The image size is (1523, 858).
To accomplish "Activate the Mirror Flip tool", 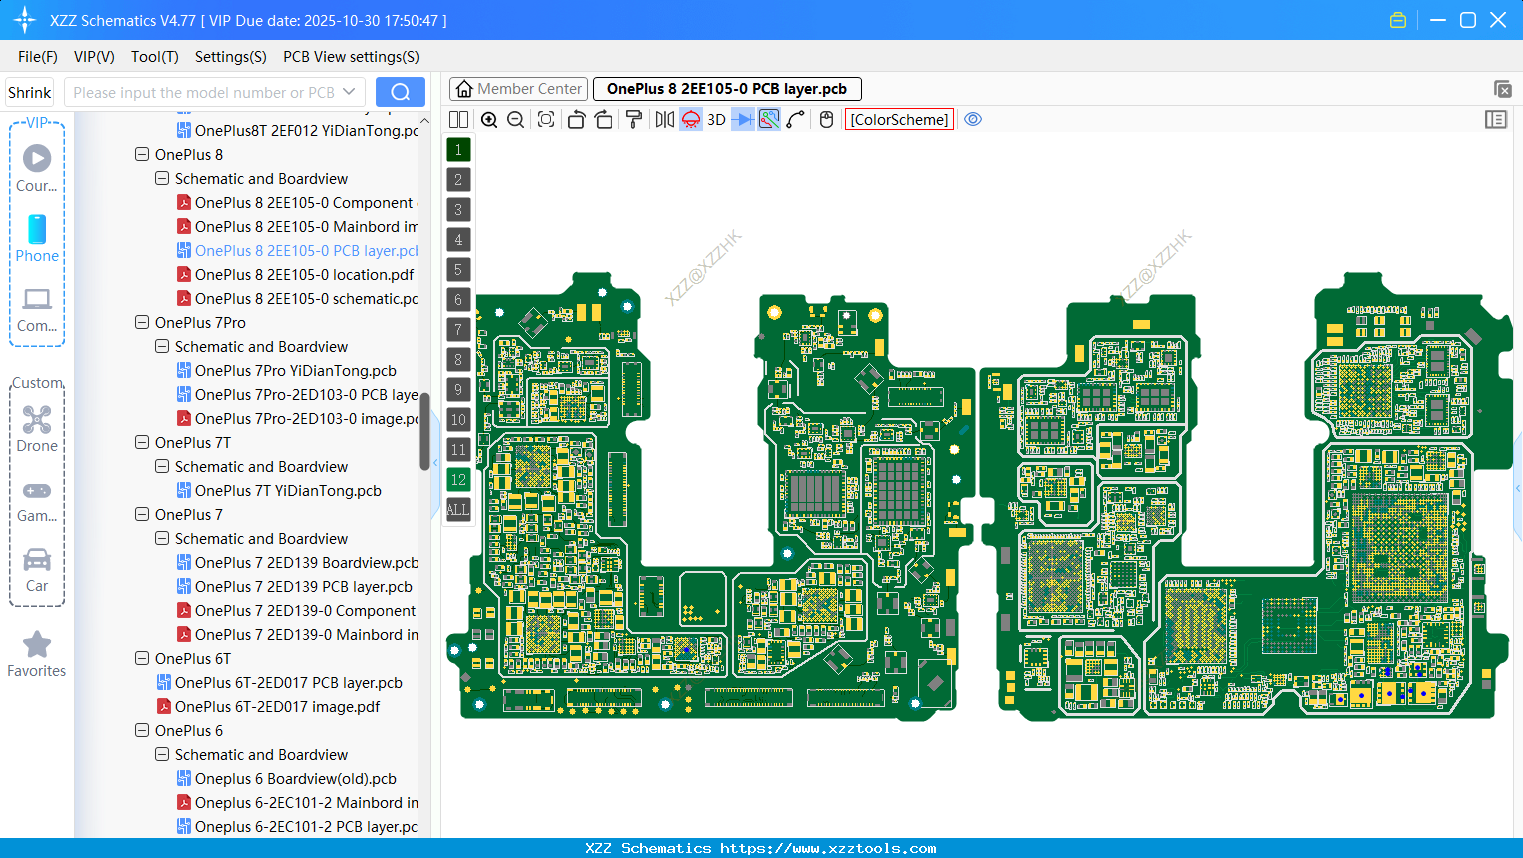I will pyautogui.click(x=663, y=119).
